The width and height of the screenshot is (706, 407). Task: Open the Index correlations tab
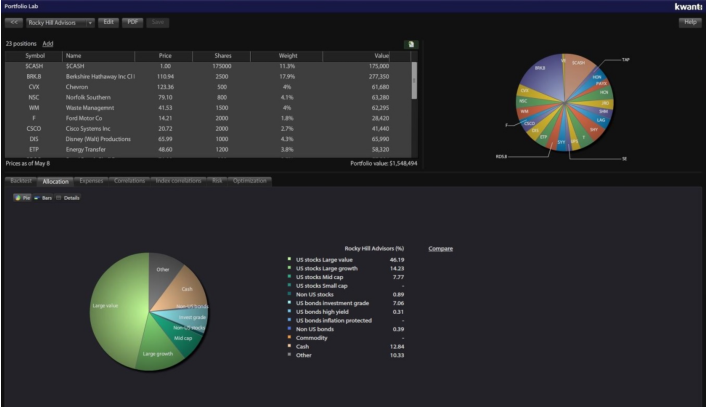click(178, 181)
